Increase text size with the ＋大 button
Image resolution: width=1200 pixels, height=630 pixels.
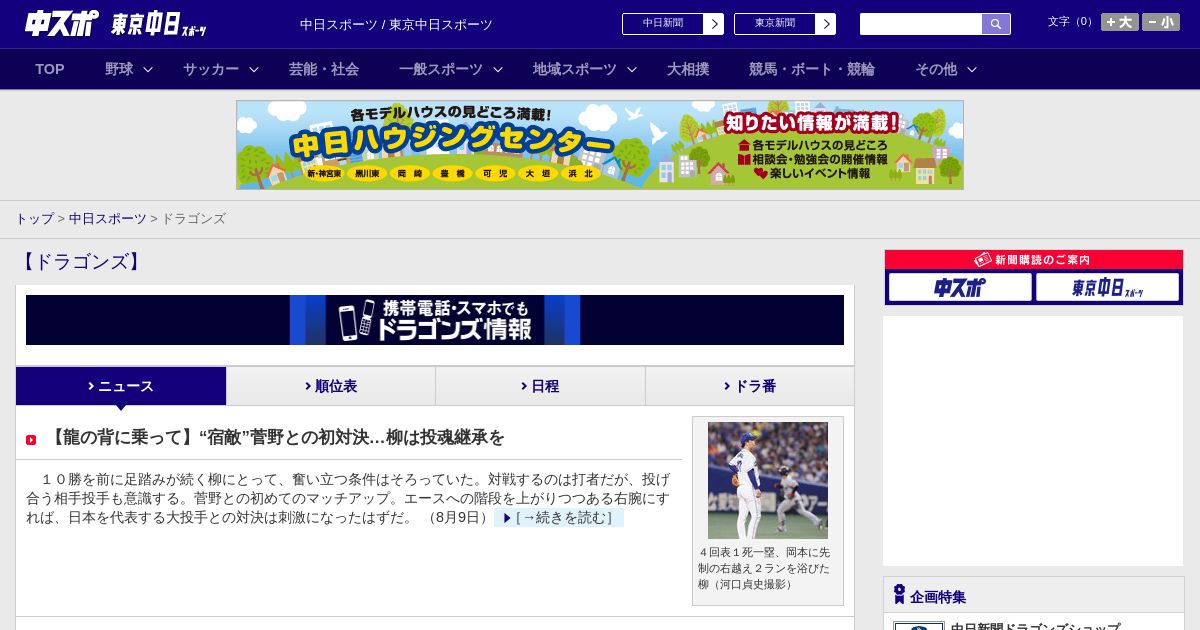tap(1119, 22)
